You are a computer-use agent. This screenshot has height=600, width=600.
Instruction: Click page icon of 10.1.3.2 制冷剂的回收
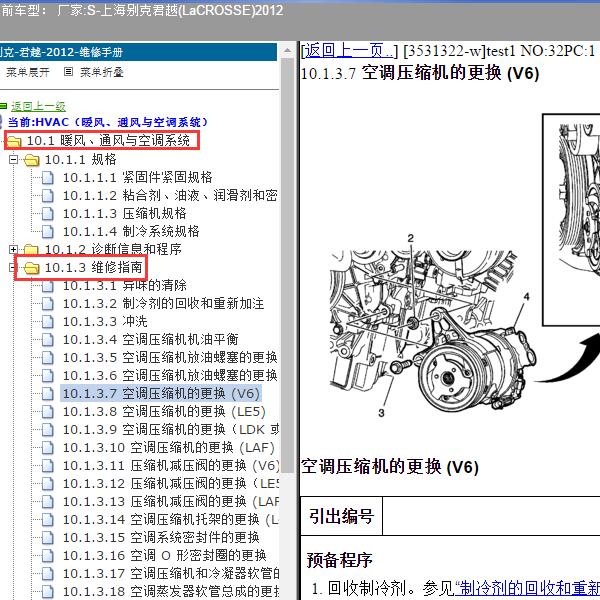pyautogui.click(x=47, y=304)
